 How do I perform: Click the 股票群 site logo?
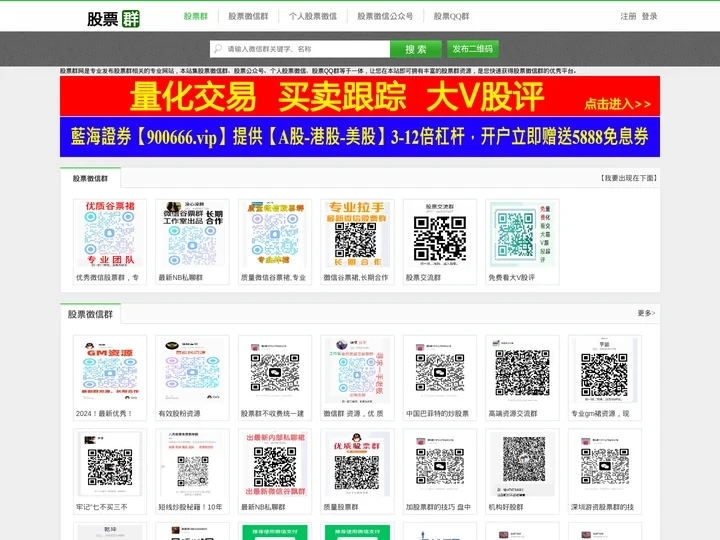113,19
